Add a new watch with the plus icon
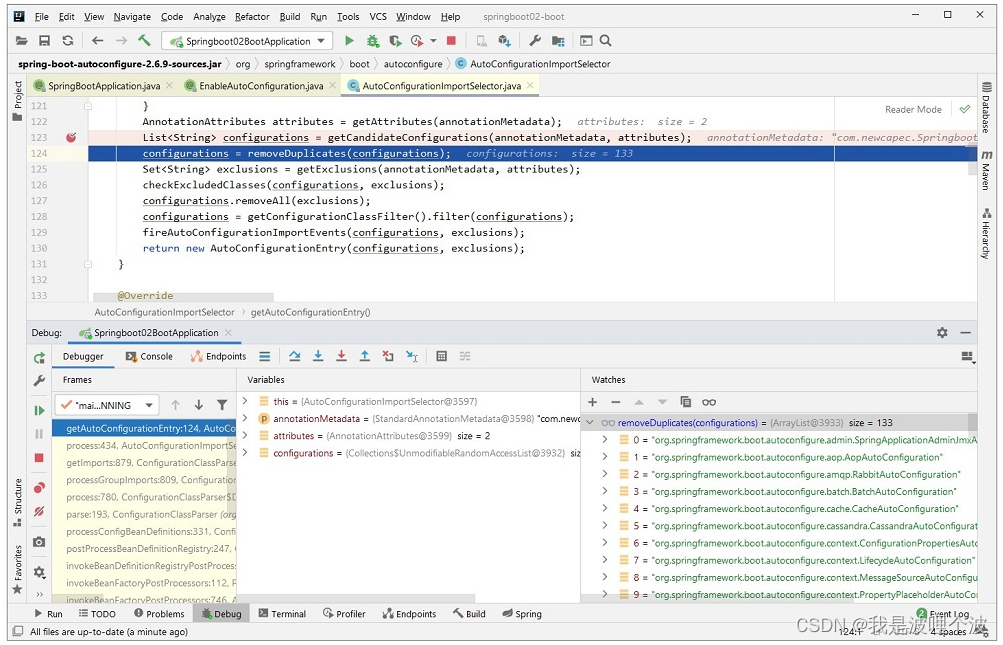This screenshot has width=1003, height=645. pyautogui.click(x=592, y=402)
